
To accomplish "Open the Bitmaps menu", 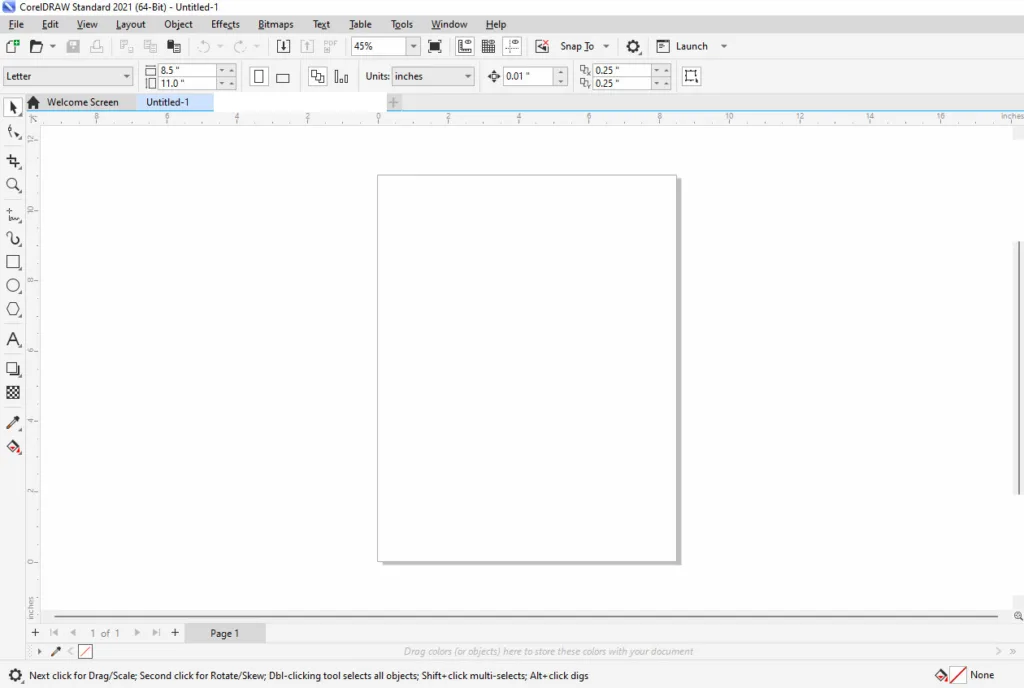I will 276,24.
